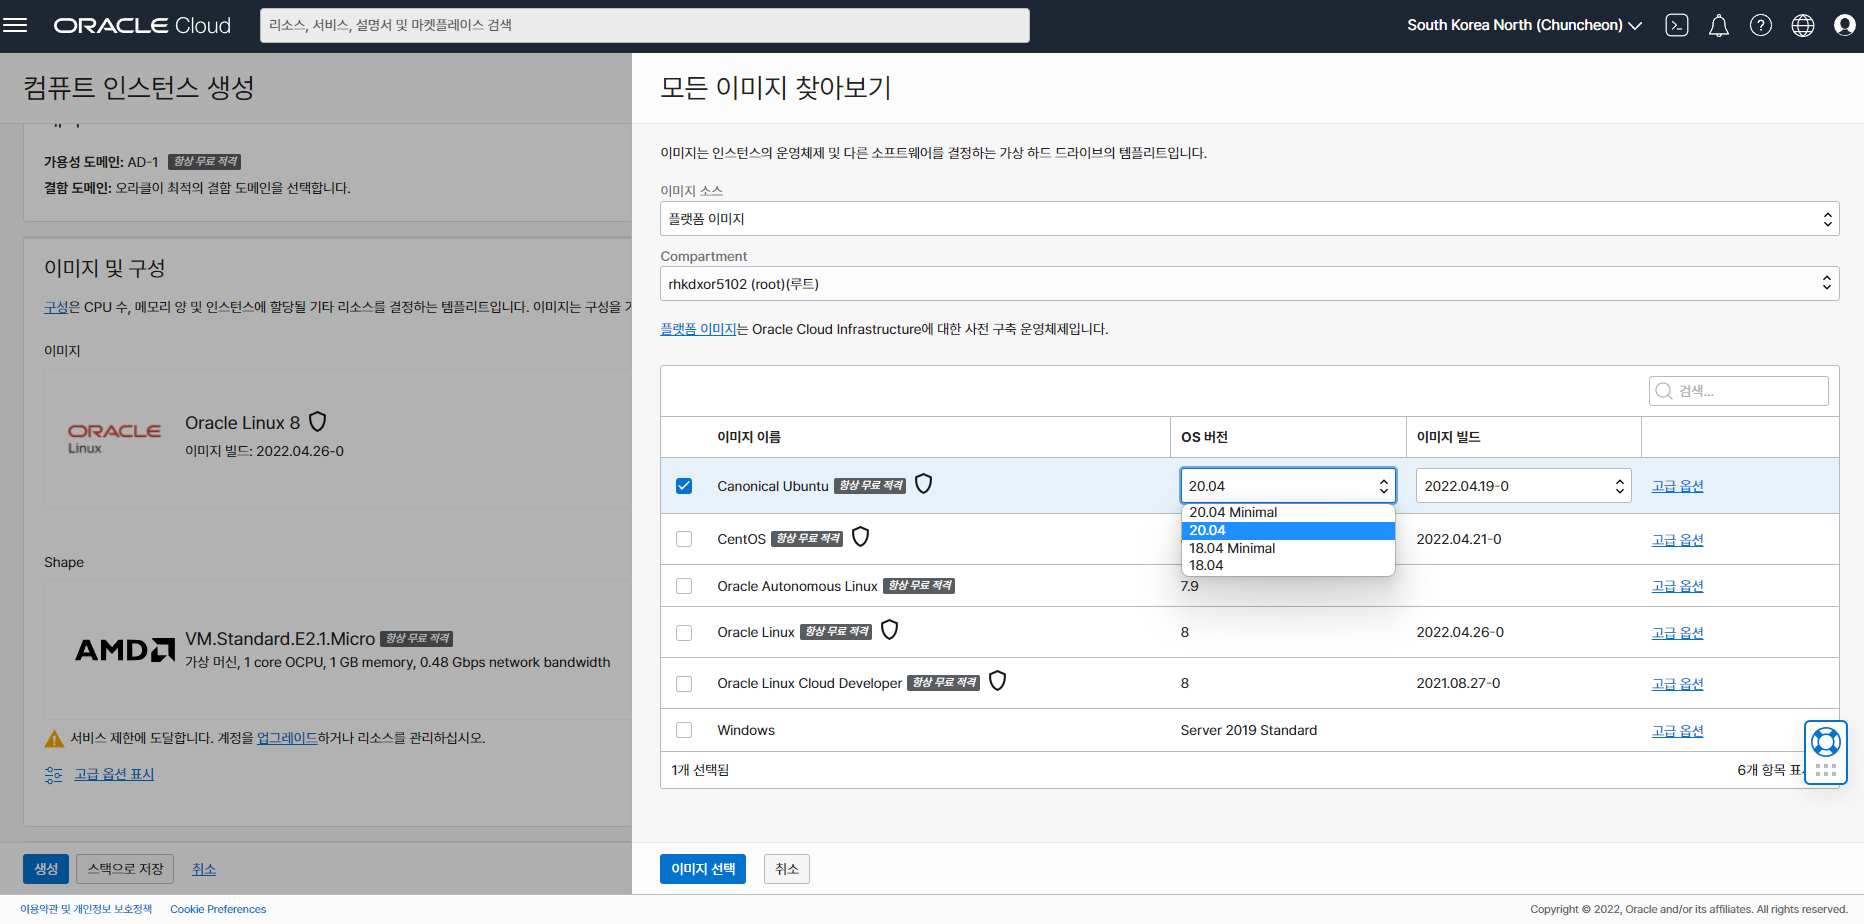The height and width of the screenshot is (924, 1864).
Task: Click the 플랫폼 이미지 hyperlink
Action: tap(698, 329)
